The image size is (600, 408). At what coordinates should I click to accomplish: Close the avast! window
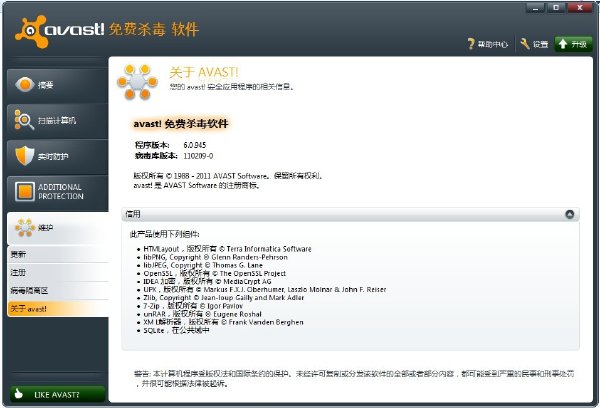click(580, 8)
